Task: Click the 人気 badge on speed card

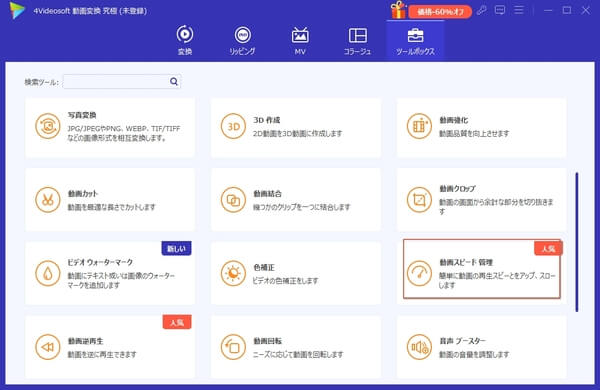Action: (x=548, y=248)
